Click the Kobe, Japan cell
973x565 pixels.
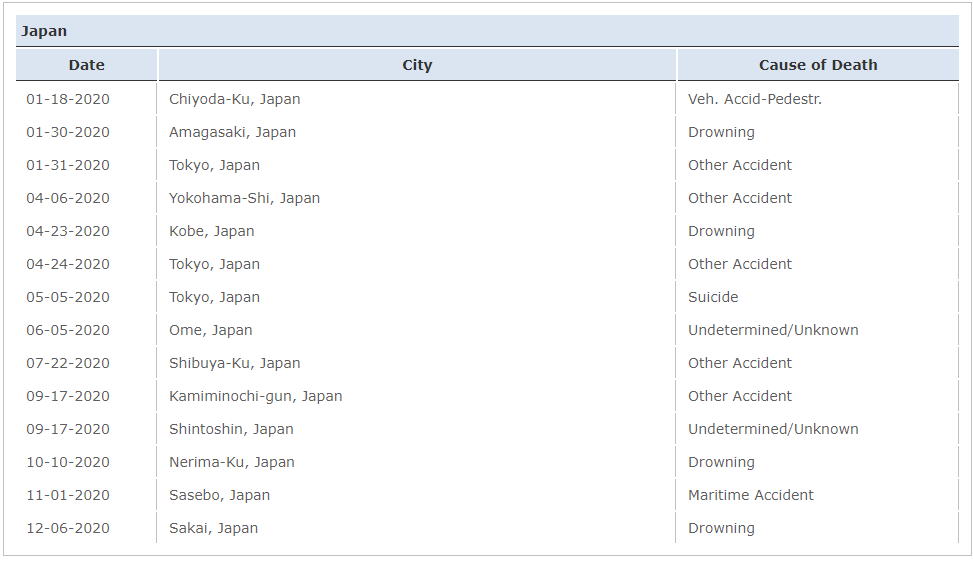click(x=212, y=231)
